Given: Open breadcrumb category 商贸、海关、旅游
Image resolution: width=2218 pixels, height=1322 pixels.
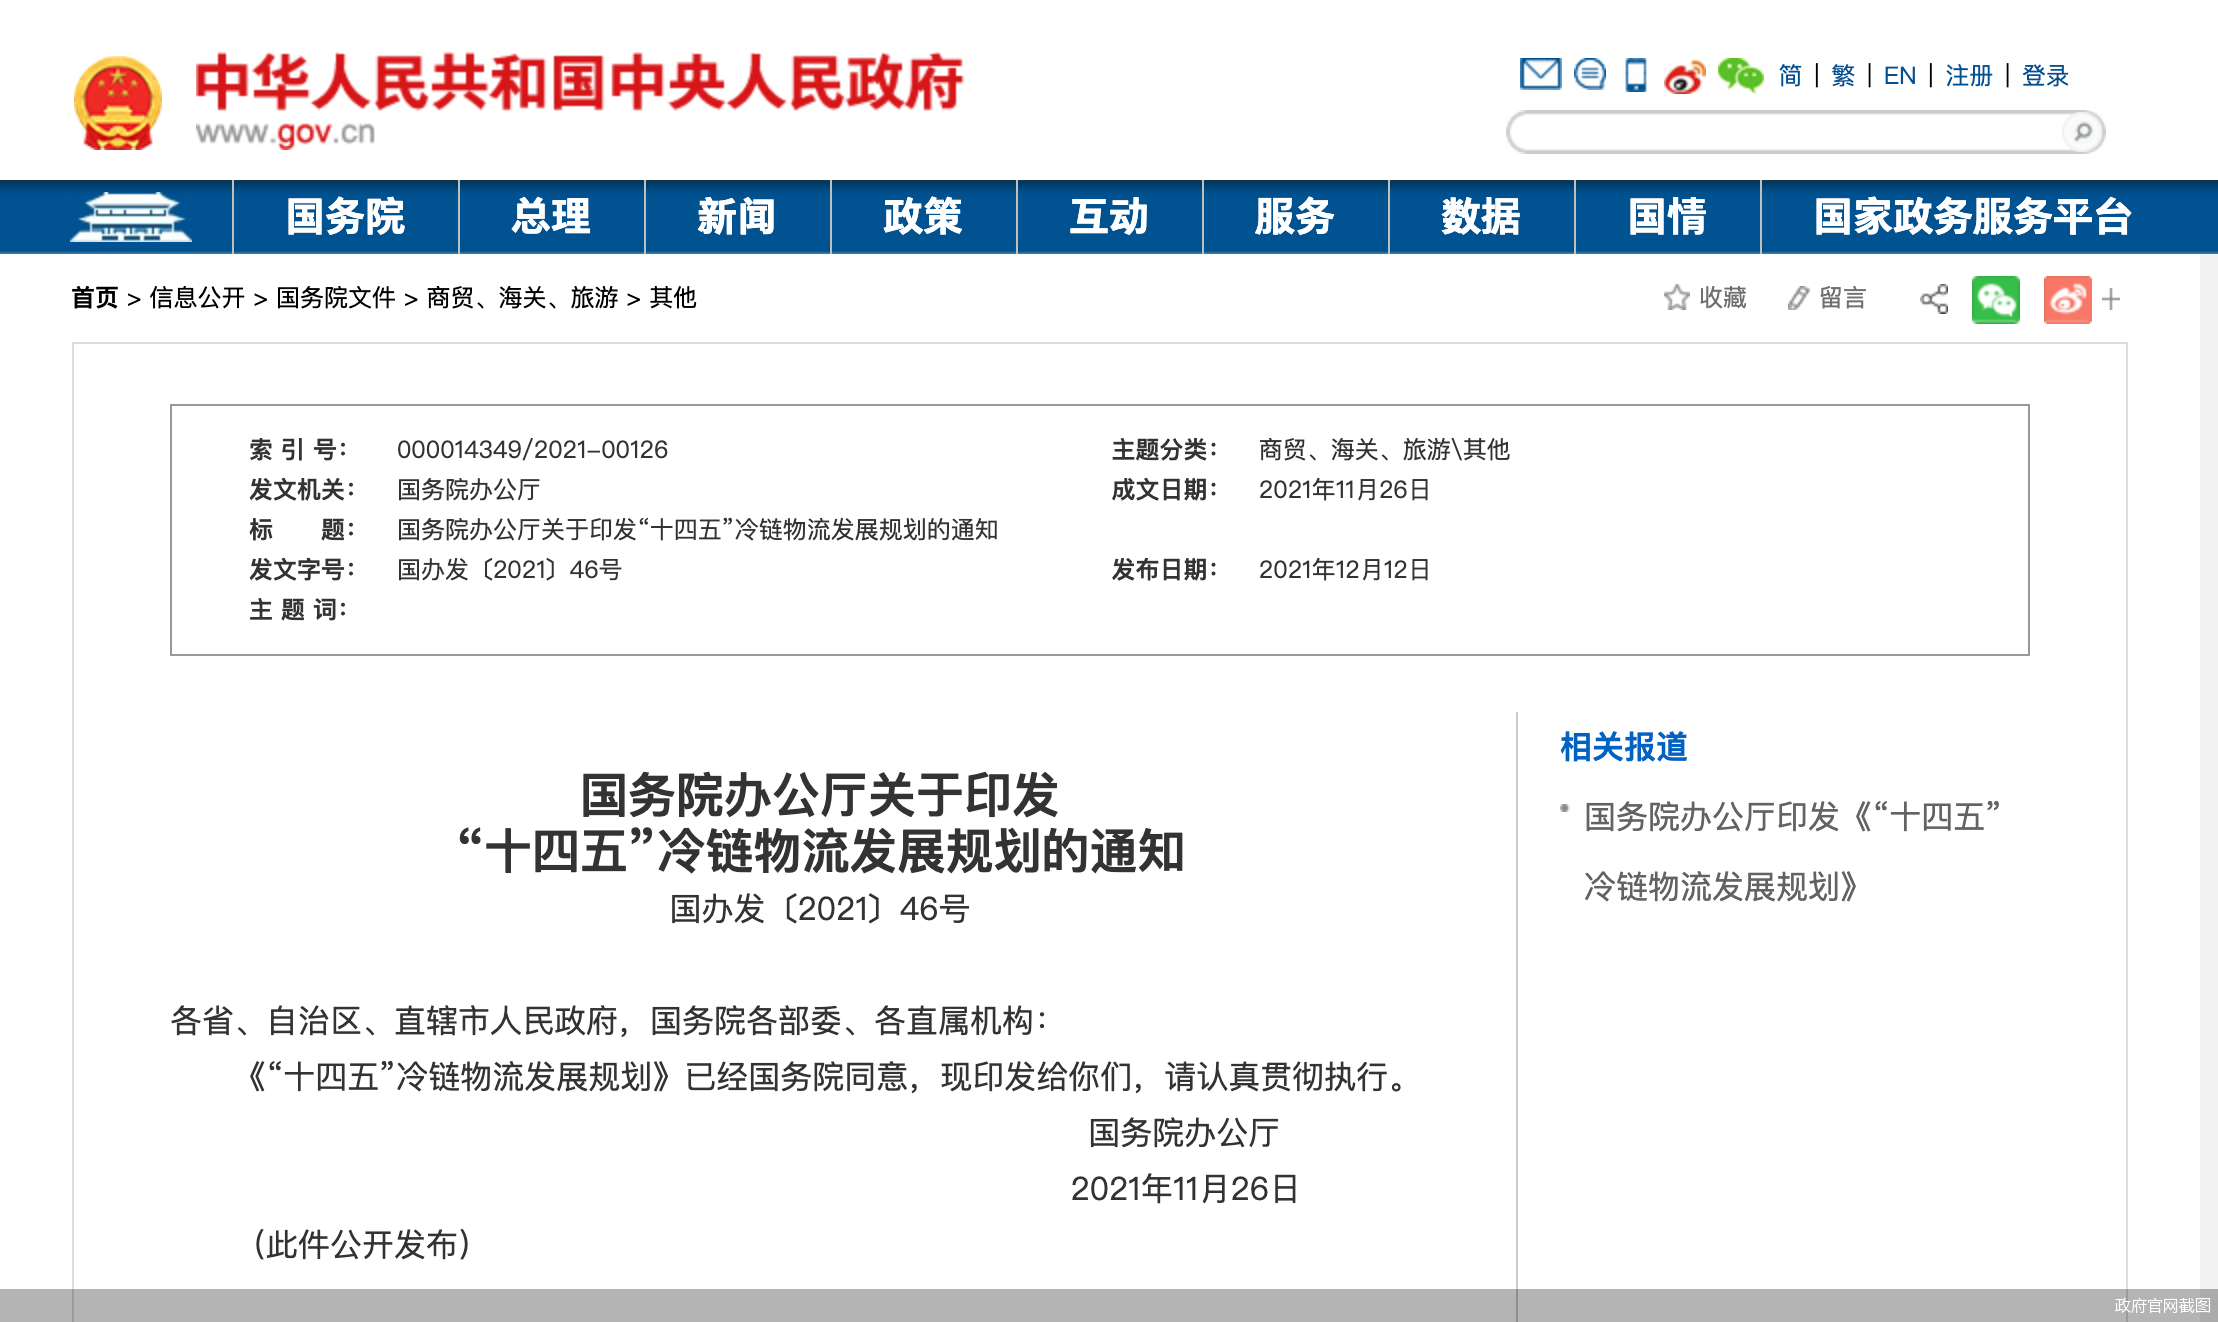Looking at the screenshot, I should 523,297.
